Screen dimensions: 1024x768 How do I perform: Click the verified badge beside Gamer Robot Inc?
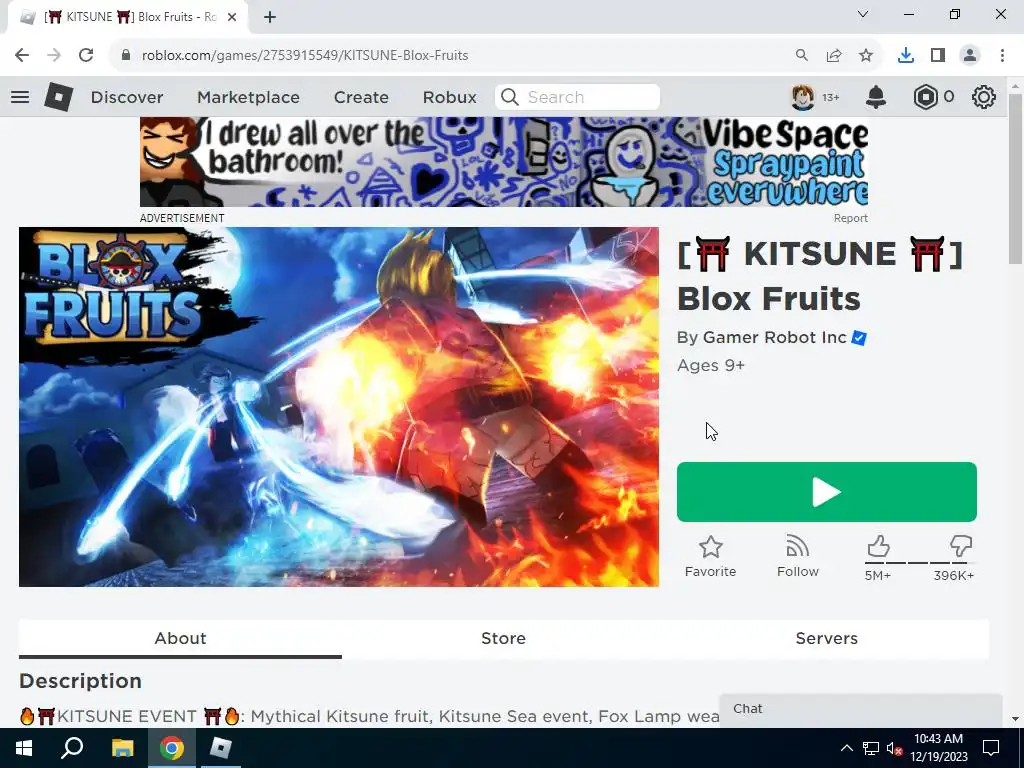click(859, 338)
